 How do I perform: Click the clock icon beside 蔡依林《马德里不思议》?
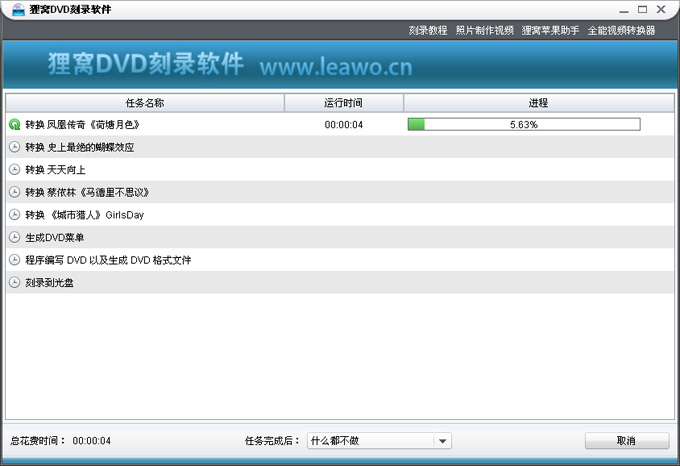tap(15, 192)
